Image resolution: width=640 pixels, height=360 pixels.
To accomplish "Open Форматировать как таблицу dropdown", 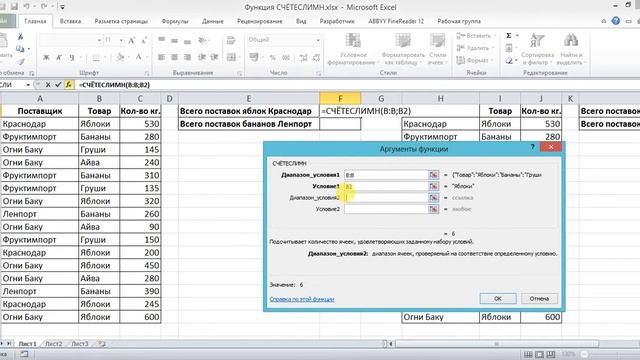I will pos(402,50).
